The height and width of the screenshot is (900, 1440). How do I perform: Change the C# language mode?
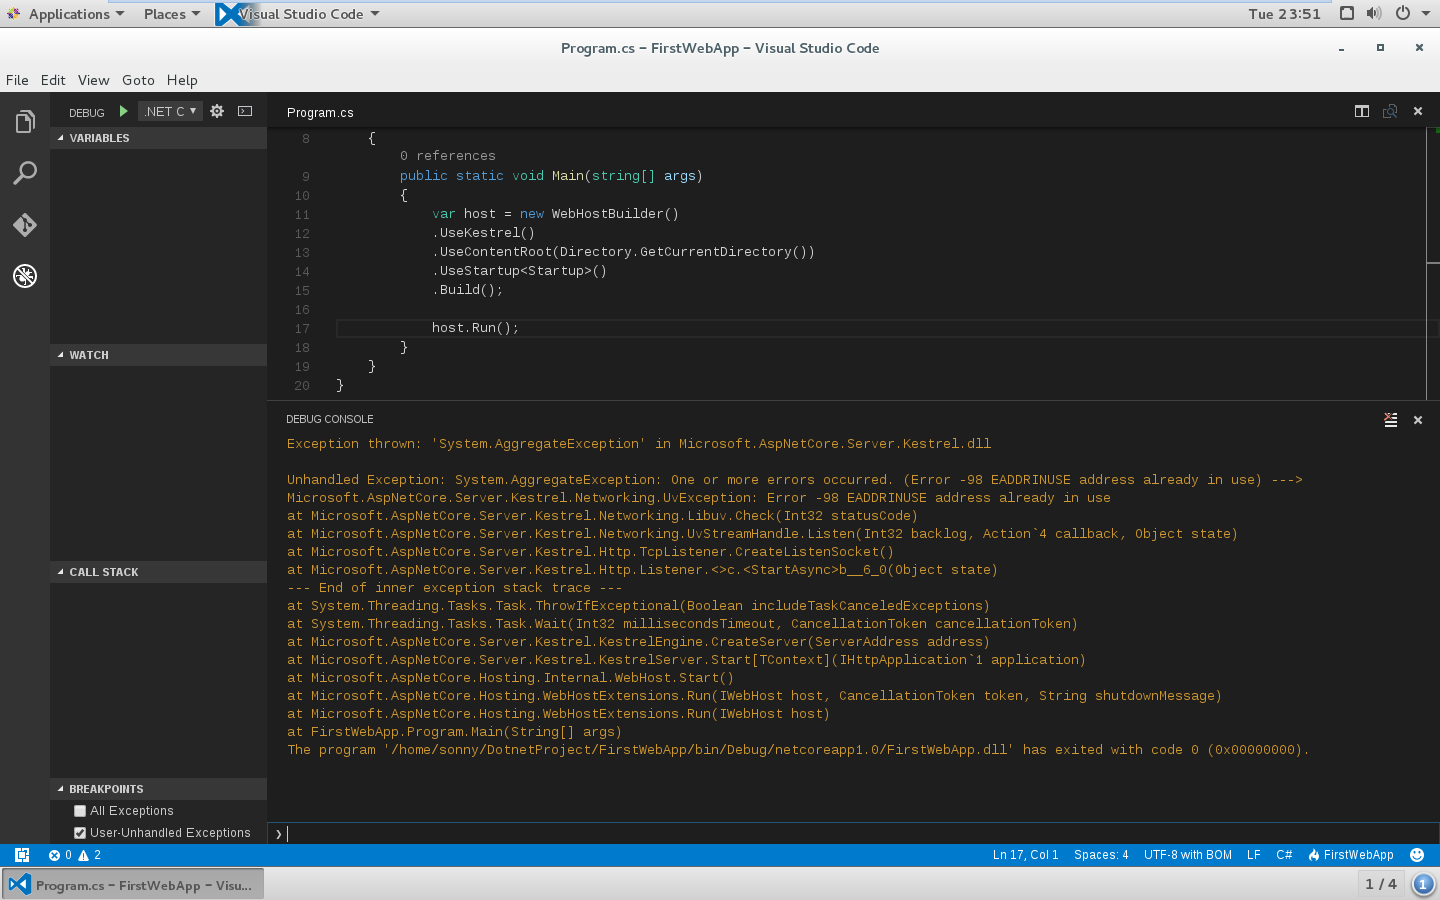click(1284, 855)
